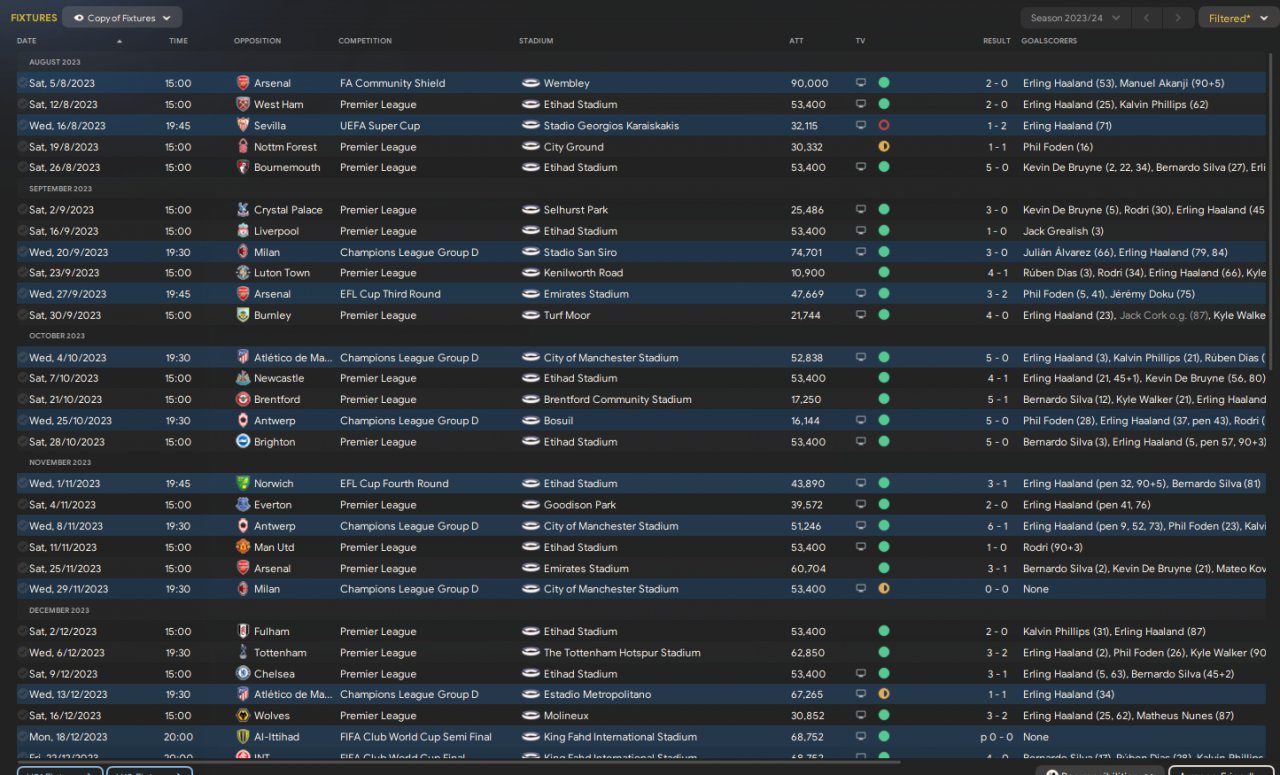Click the TV icon in the Sevilla row
Image resolution: width=1280 pixels, height=775 pixels.
tap(861, 125)
